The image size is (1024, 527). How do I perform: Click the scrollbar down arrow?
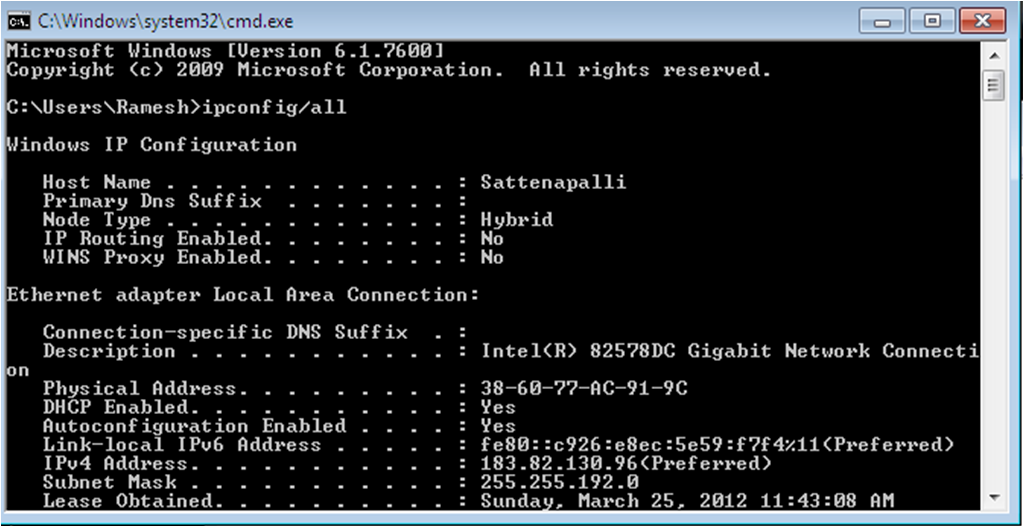993,498
